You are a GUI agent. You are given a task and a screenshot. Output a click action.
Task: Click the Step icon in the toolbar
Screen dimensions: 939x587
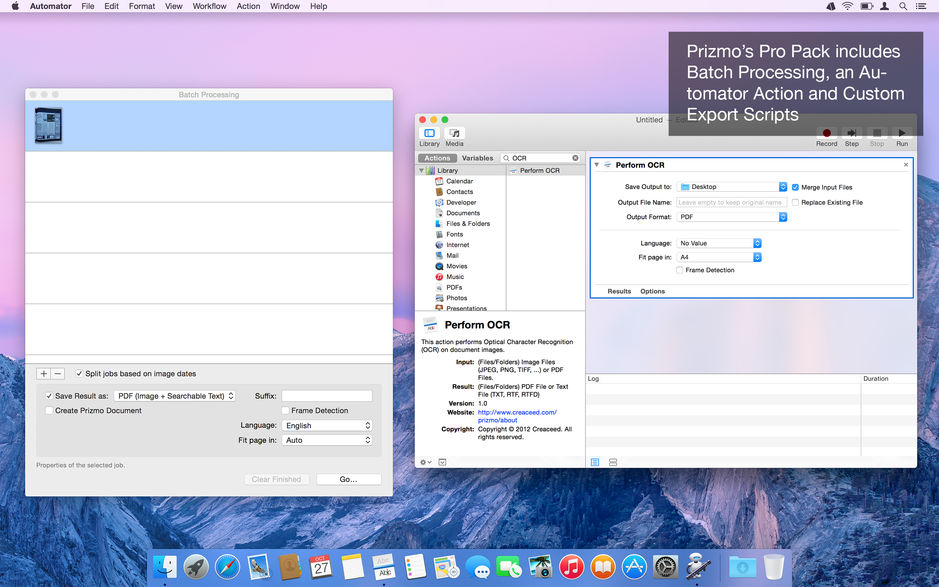[851, 133]
